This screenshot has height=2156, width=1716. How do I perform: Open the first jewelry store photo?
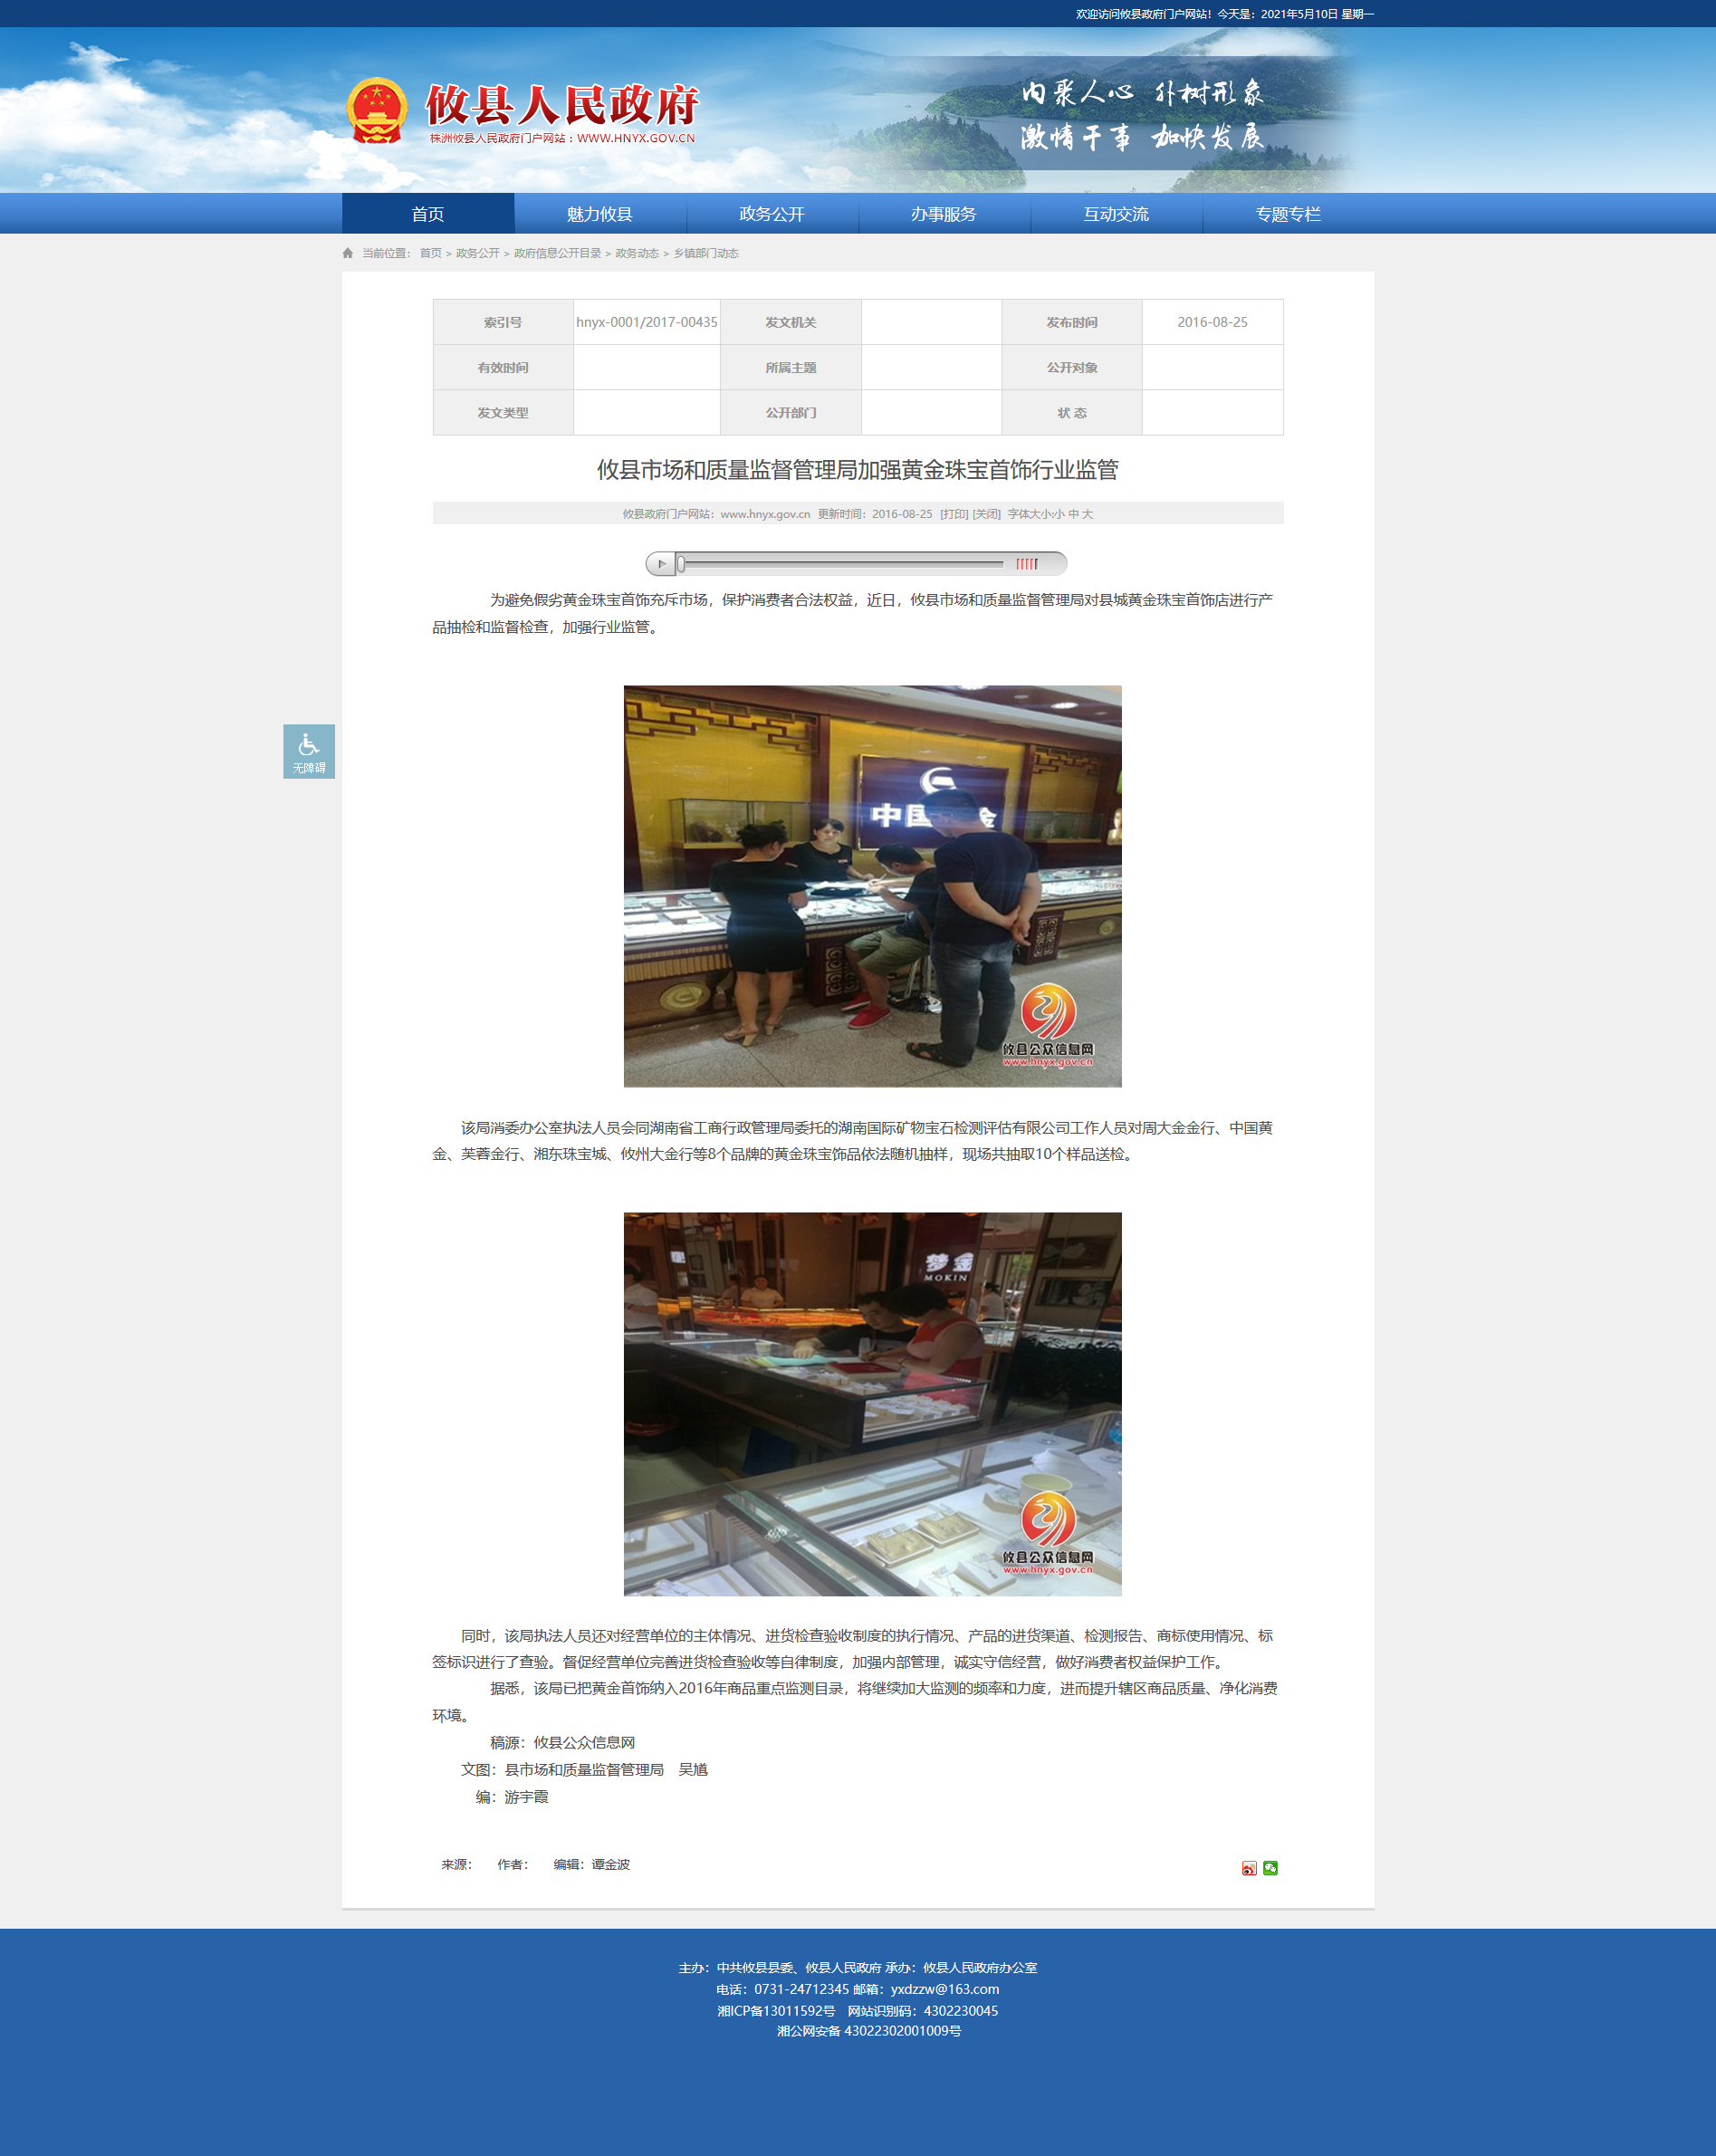872,886
